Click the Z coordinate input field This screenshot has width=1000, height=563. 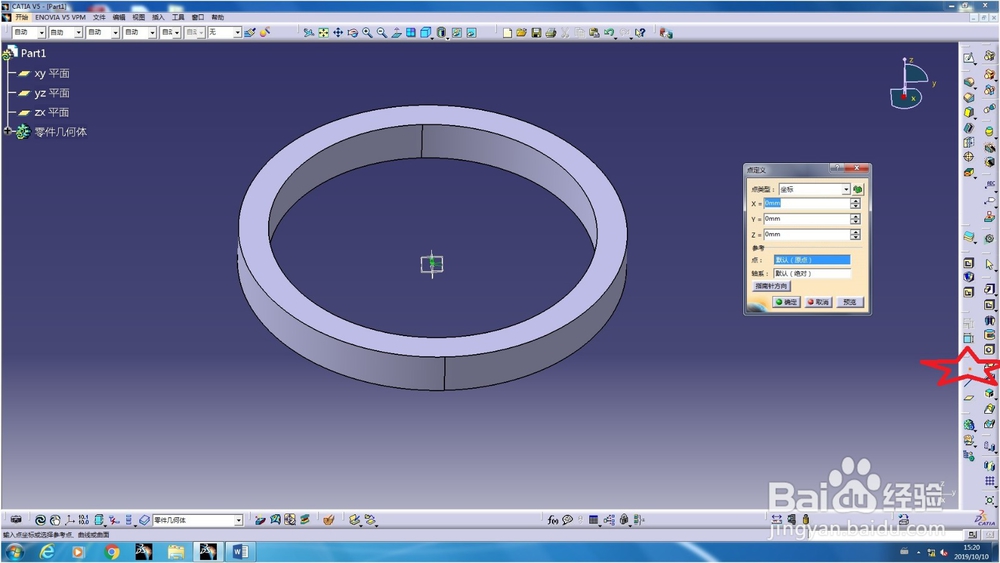807,235
